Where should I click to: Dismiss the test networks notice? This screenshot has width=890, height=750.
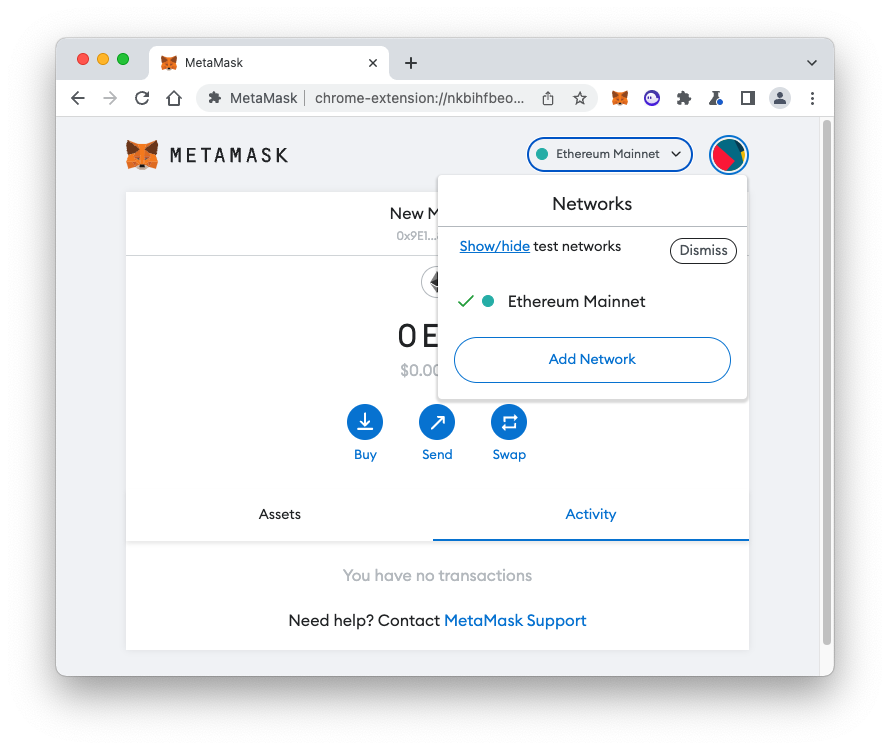coord(703,251)
